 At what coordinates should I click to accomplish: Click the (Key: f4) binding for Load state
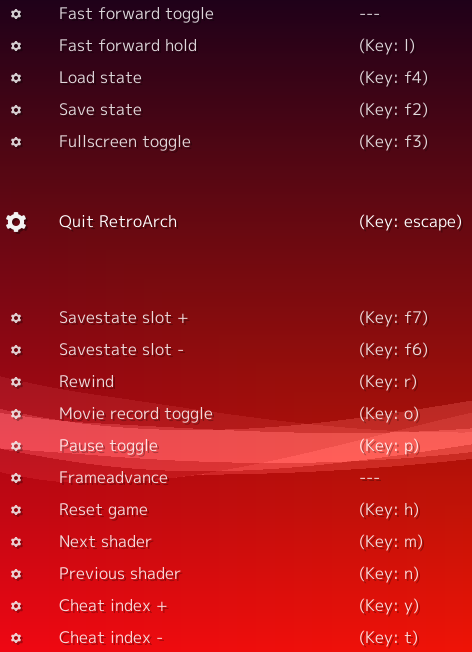(x=393, y=78)
